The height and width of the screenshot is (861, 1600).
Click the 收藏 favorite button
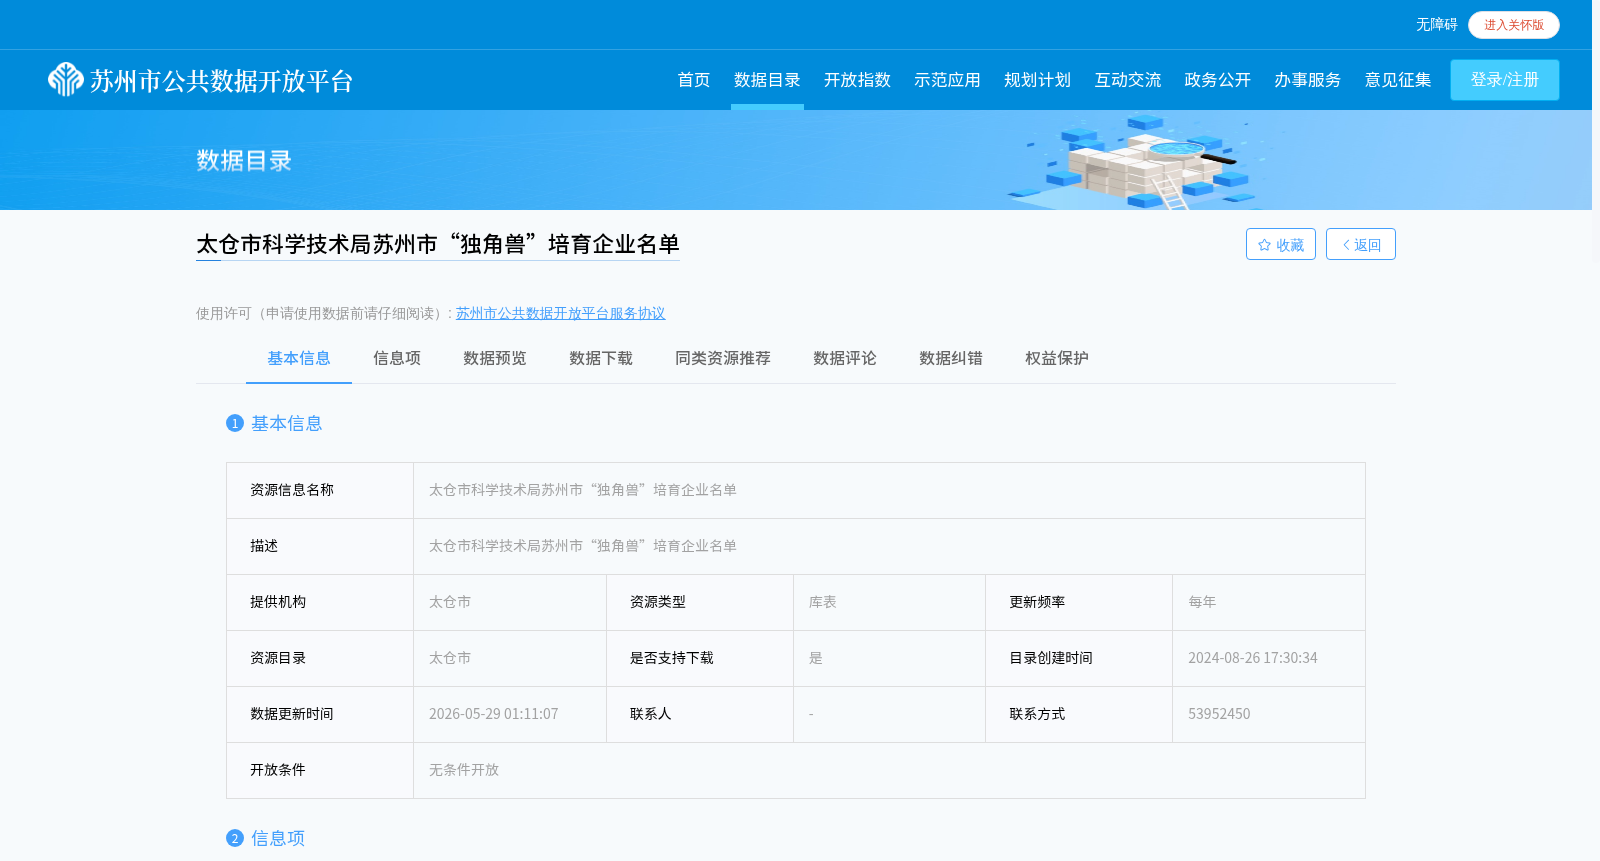coord(1281,245)
